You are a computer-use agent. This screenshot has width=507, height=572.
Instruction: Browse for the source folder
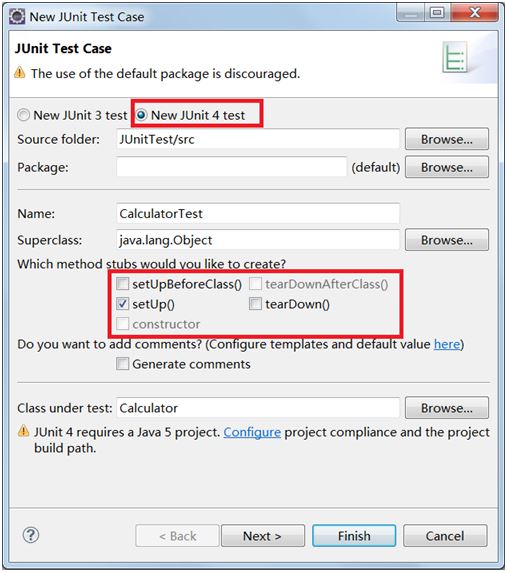point(447,139)
